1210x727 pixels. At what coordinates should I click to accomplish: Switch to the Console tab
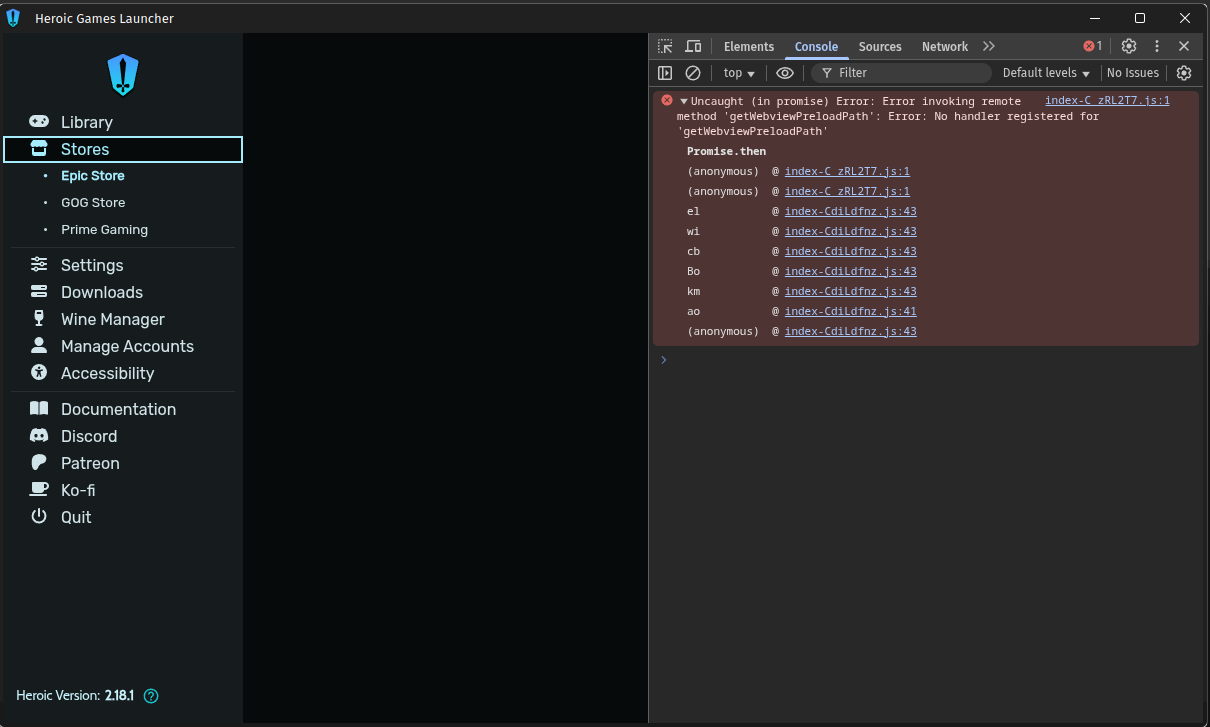pyautogui.click(x=816, y=47)
